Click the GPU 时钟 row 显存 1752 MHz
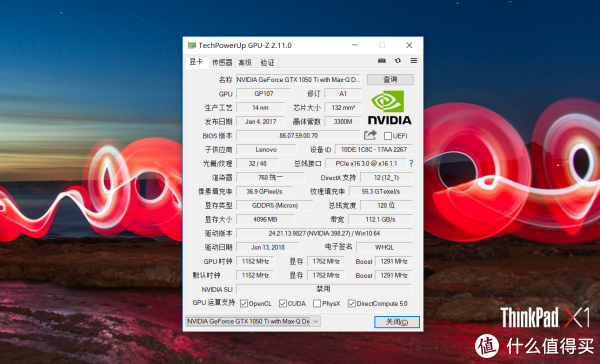The width and height of the screenshot is (600, 364). pyautogui.click(x=326, y=261)
